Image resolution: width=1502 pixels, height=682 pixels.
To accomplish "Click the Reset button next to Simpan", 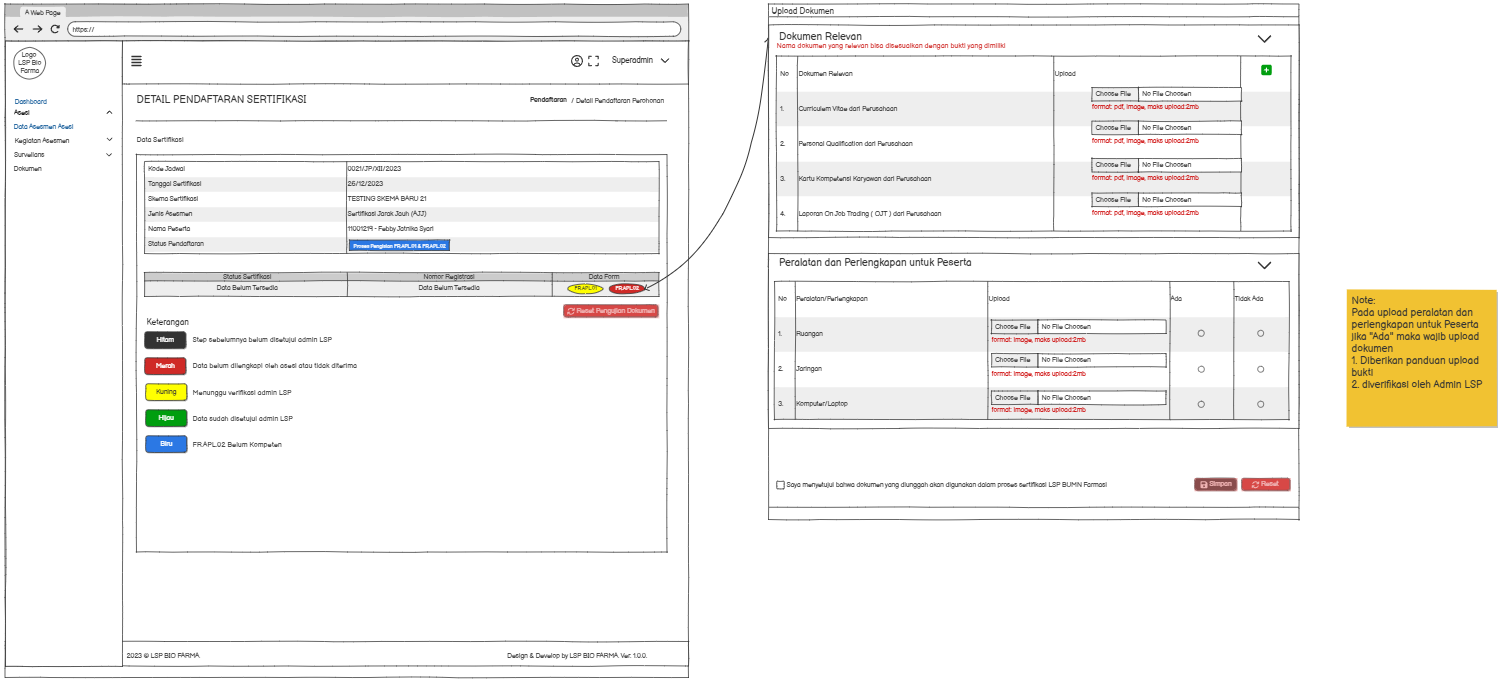I will point(1266,484).
